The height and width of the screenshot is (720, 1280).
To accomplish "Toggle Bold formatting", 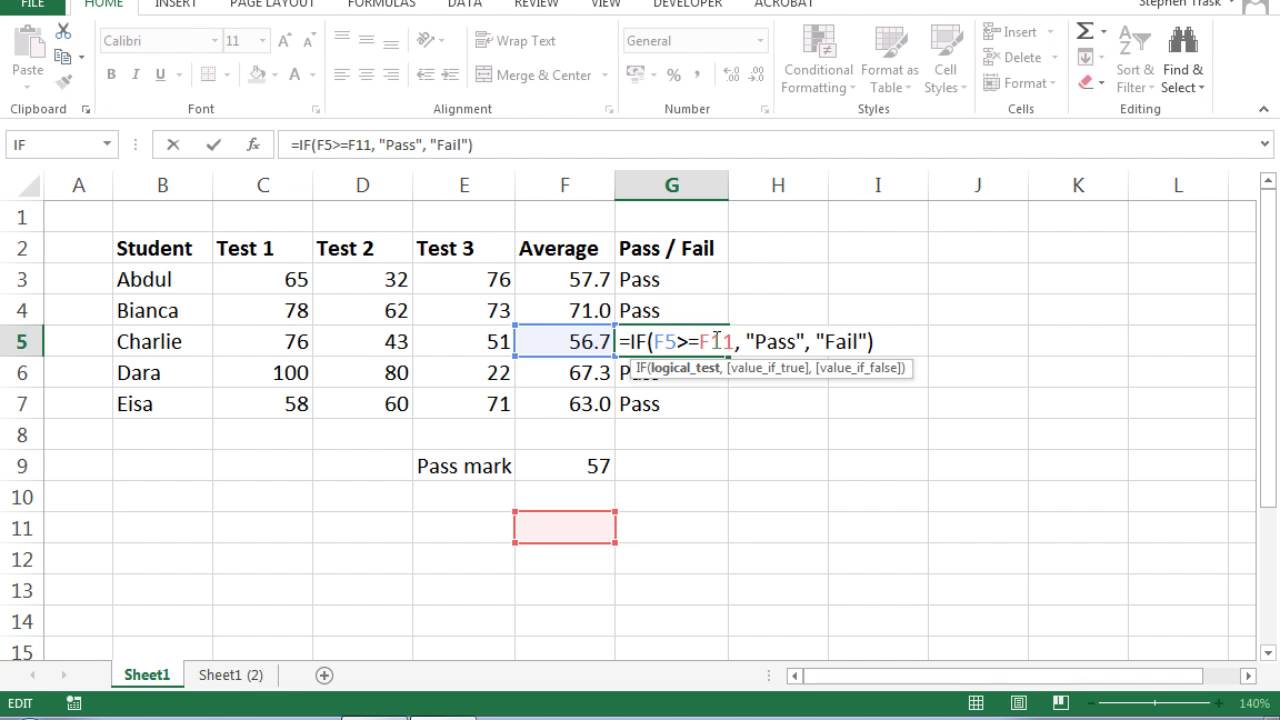I will (111, 74).
